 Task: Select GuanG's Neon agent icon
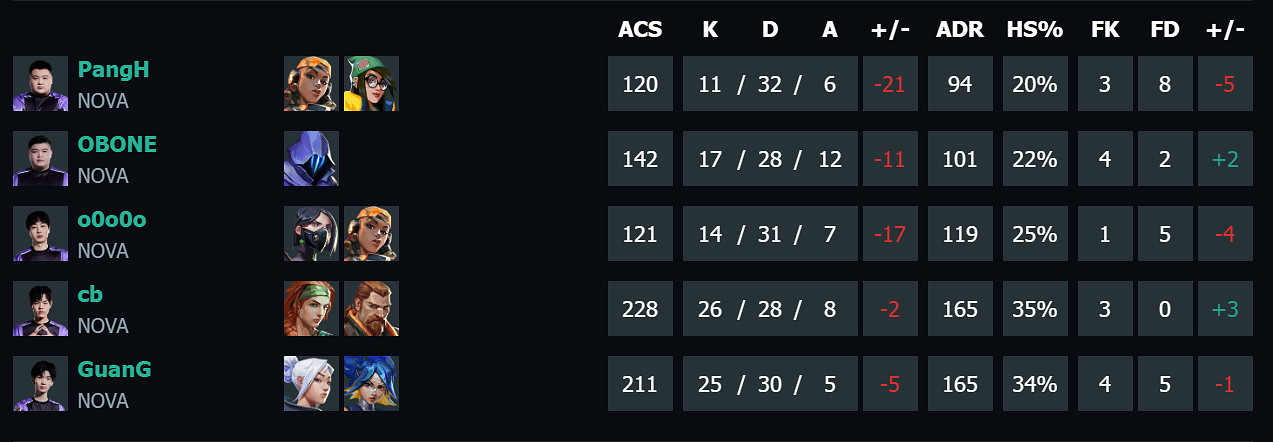pos(371,383)
